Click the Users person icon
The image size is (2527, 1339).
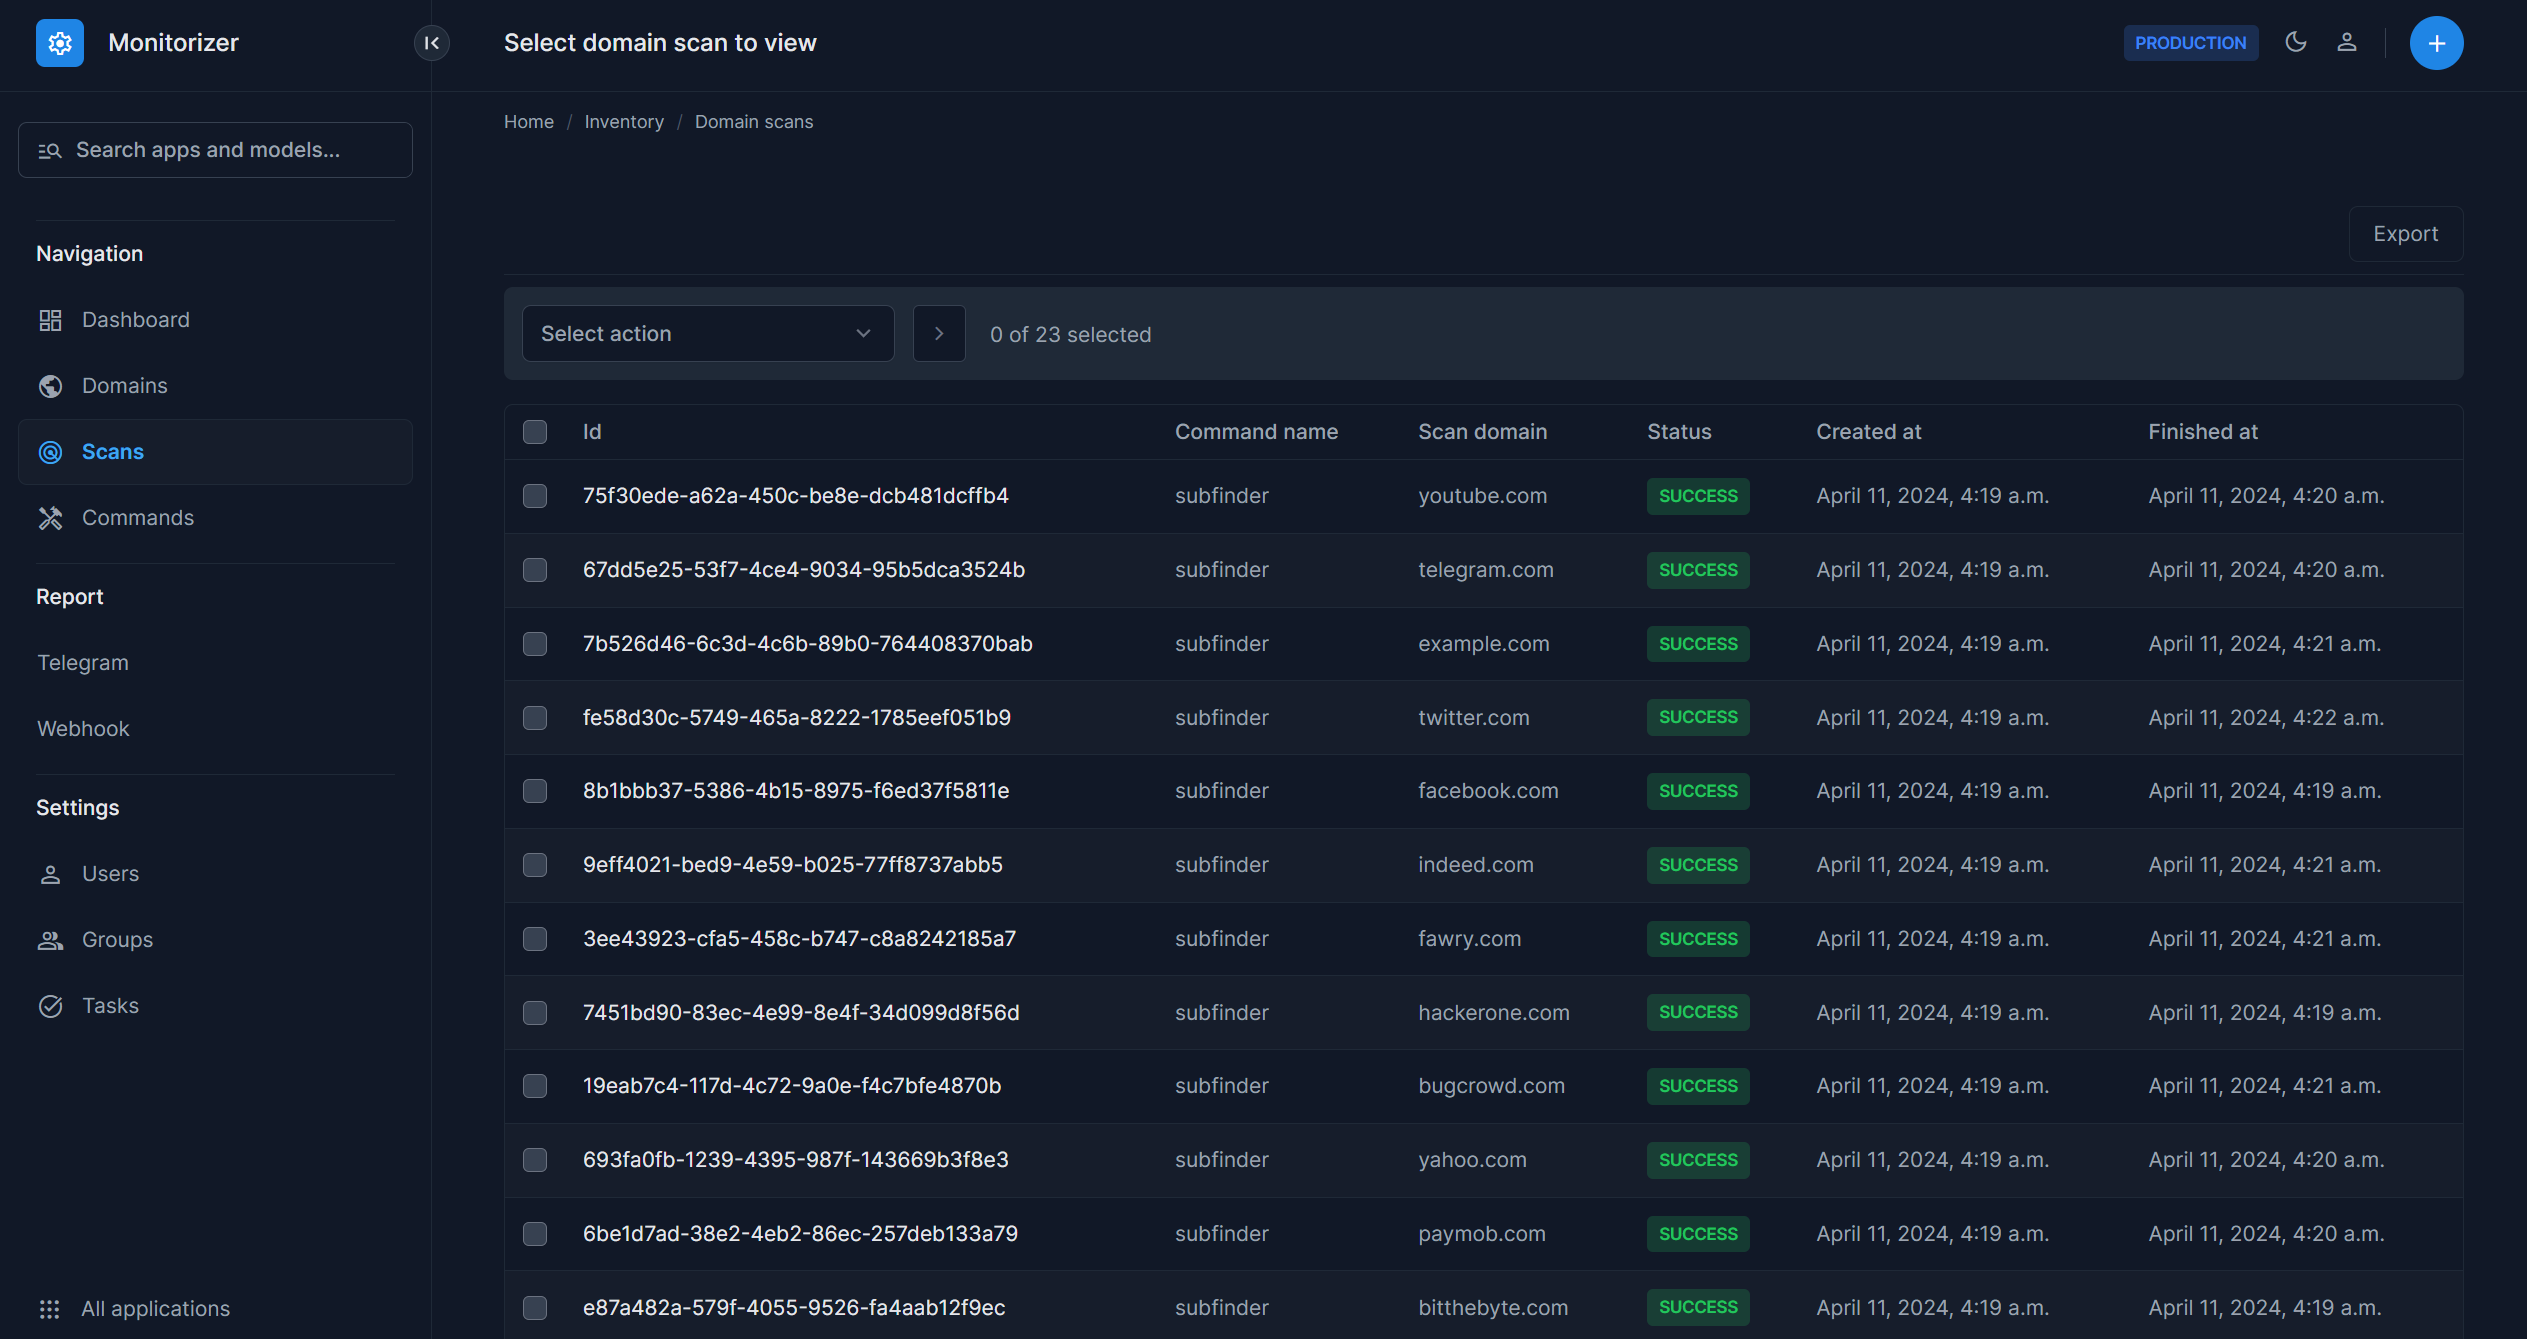coord(50,874)
